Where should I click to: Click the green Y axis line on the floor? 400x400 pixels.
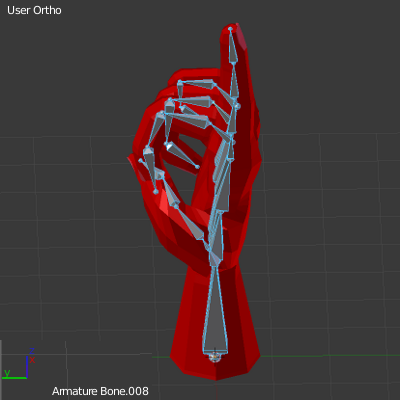(330, 356)
